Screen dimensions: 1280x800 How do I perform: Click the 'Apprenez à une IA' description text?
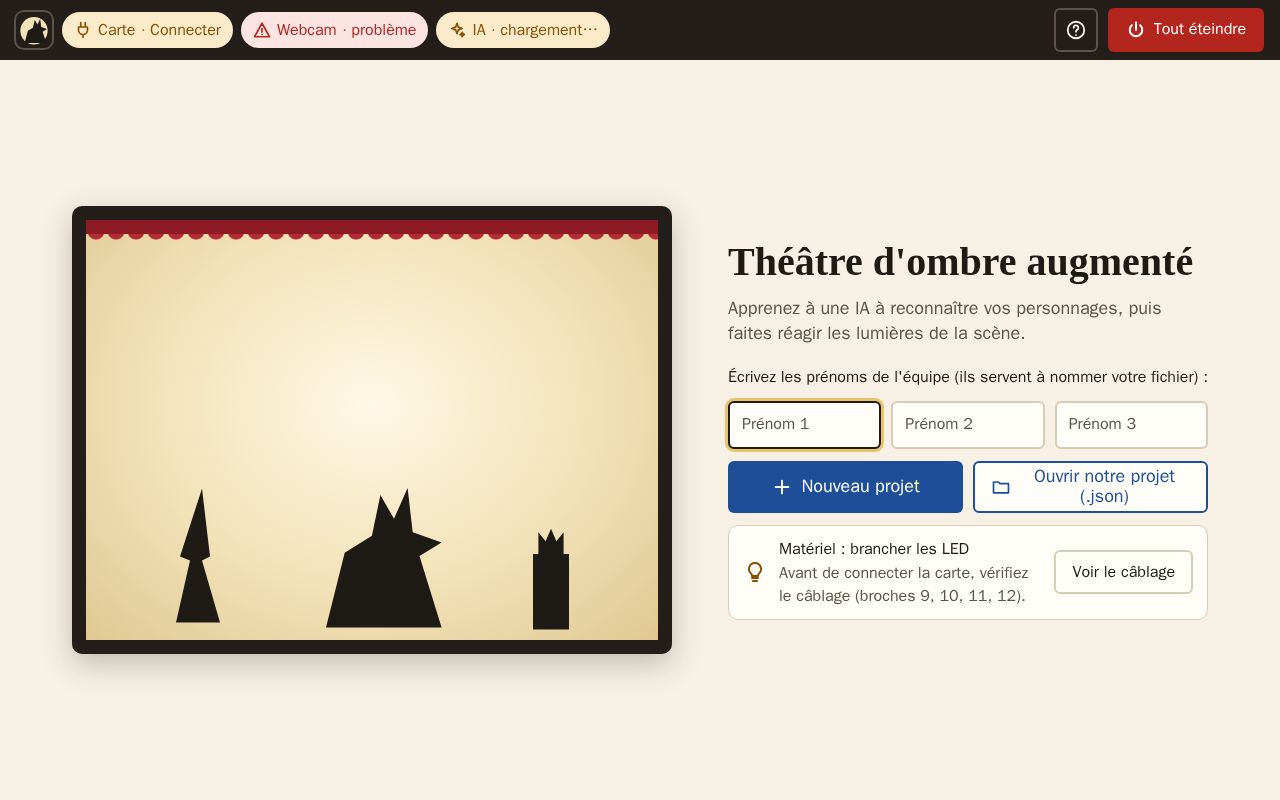point(945,321)
